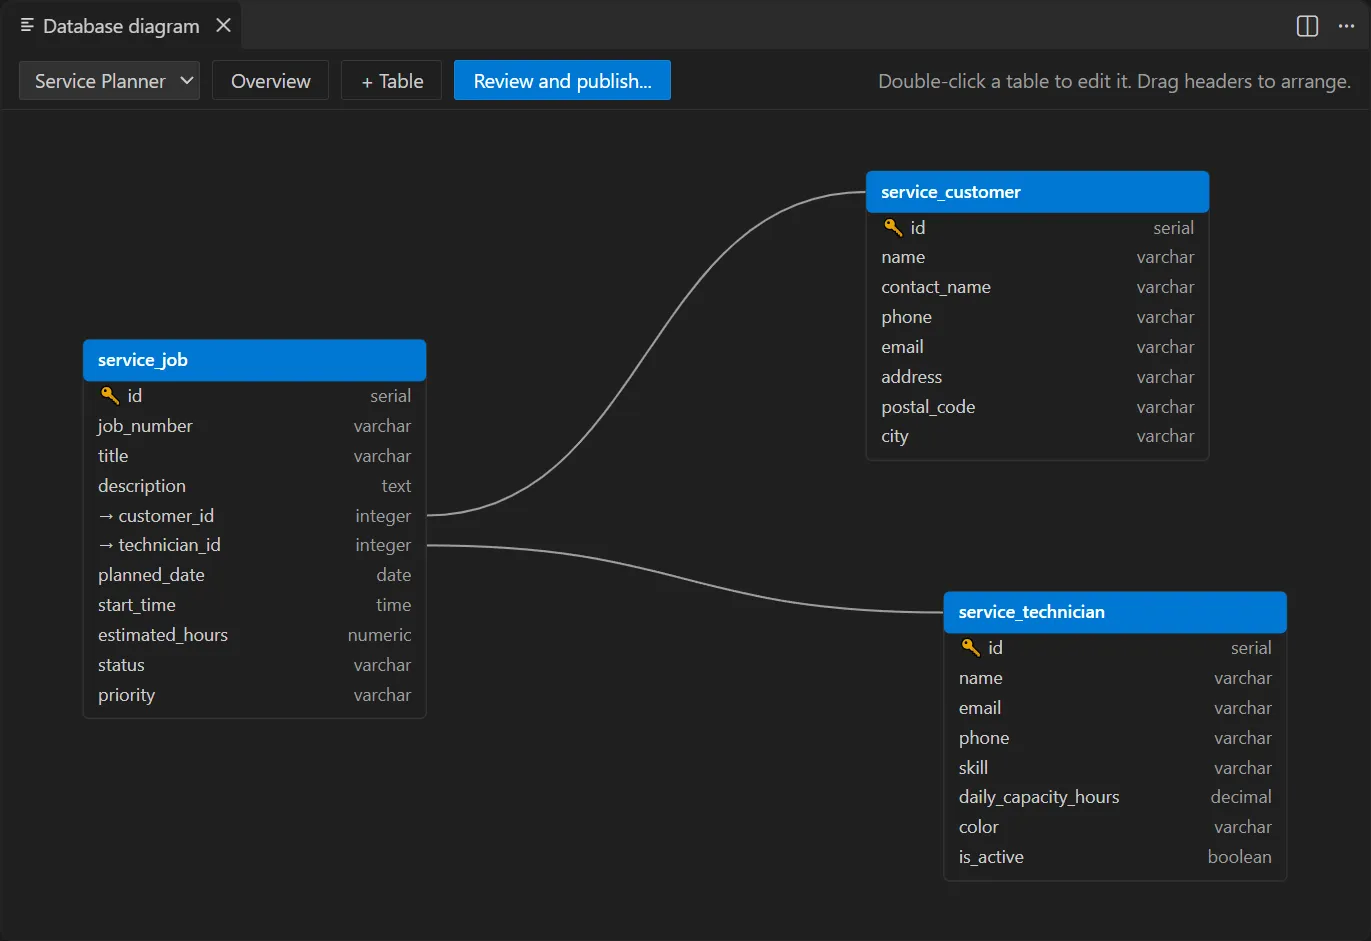Click the key icon in service_customer table
The height and width of the screenshot is (941, 1371).
tap(893, 228)
